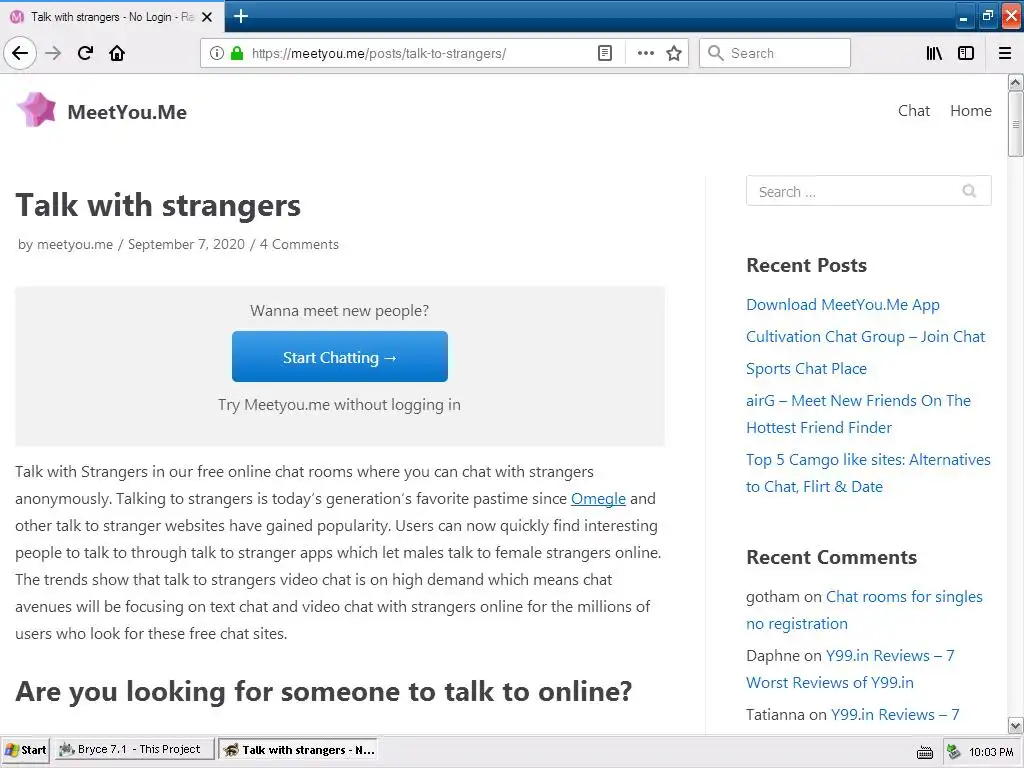Select the Talk with strangers browser tab
The height and width of the screenshot is (768, 1024).
(x=112, y=17)
